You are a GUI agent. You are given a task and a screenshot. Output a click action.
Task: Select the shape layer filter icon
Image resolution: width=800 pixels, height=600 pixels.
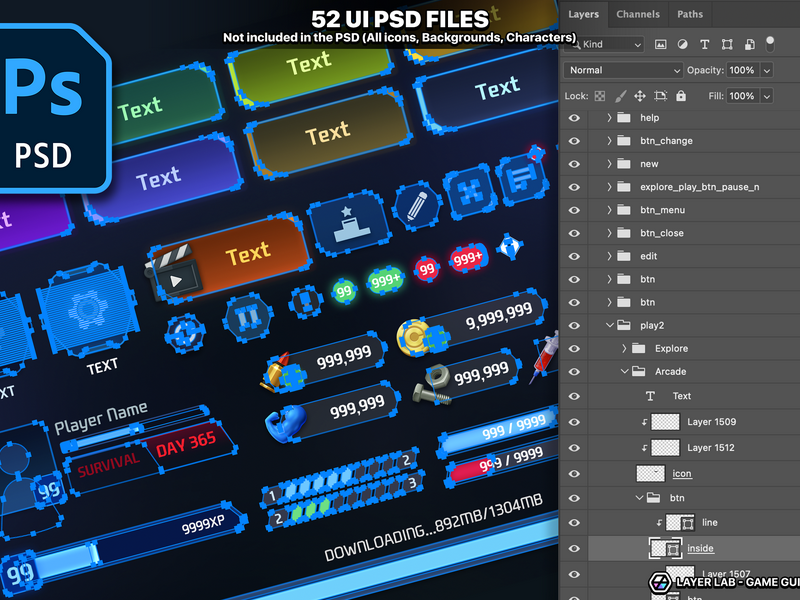727,44
